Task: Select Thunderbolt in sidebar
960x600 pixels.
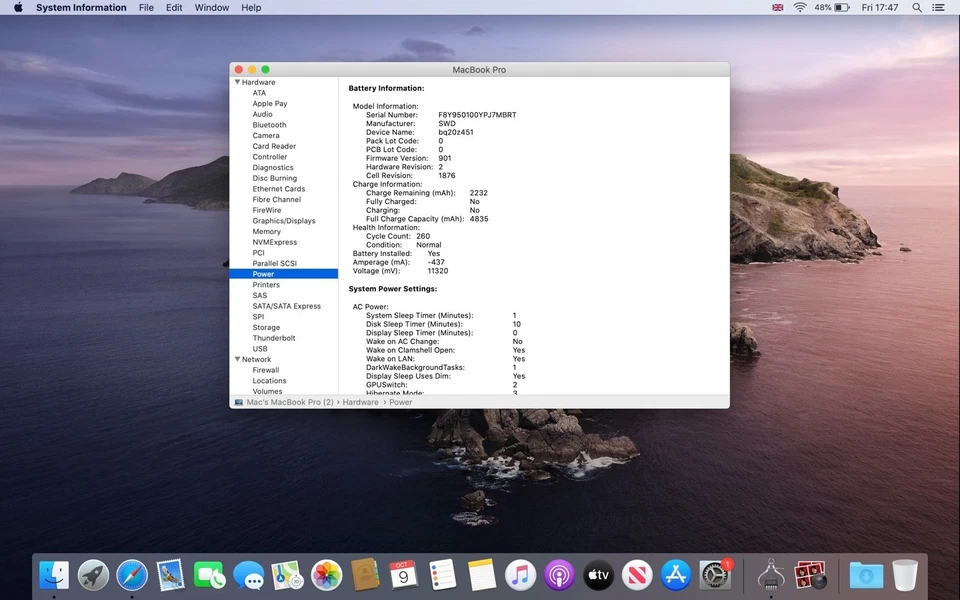Action: pyautogui.click(x=274, y=338)
